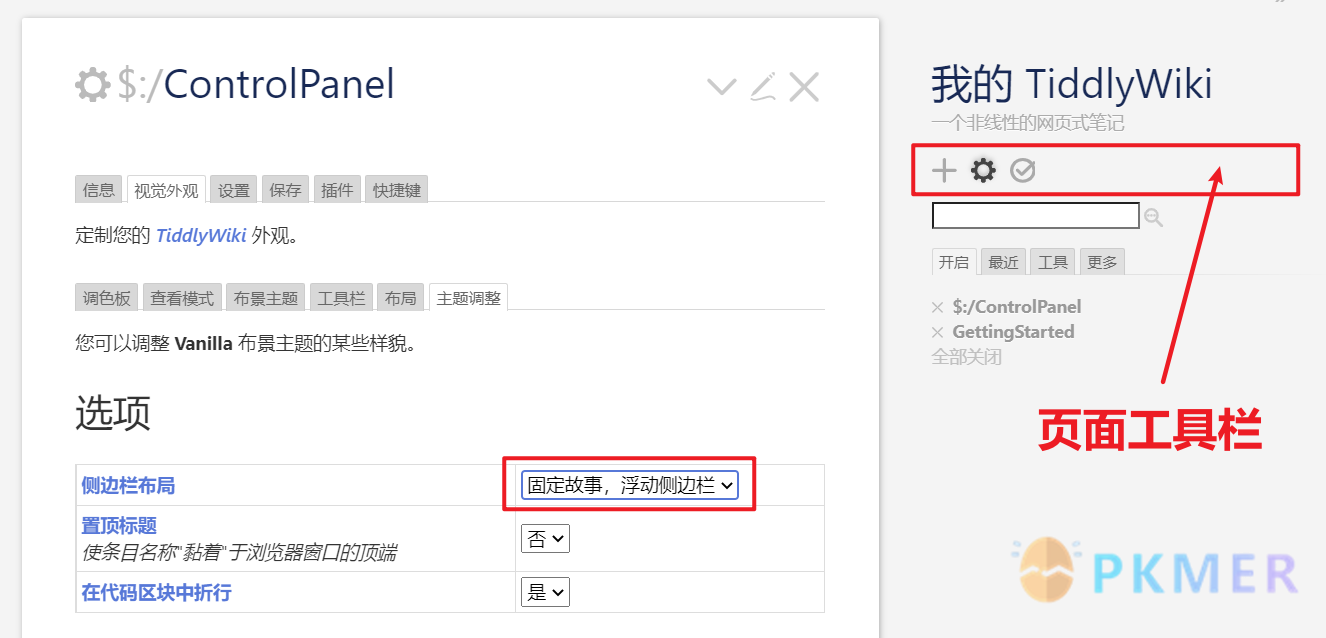Open the 置顶标题 dropdown showing 否
Viewport: 1326px width, 638px height.
pyautogui.click(x=545, y=539)
